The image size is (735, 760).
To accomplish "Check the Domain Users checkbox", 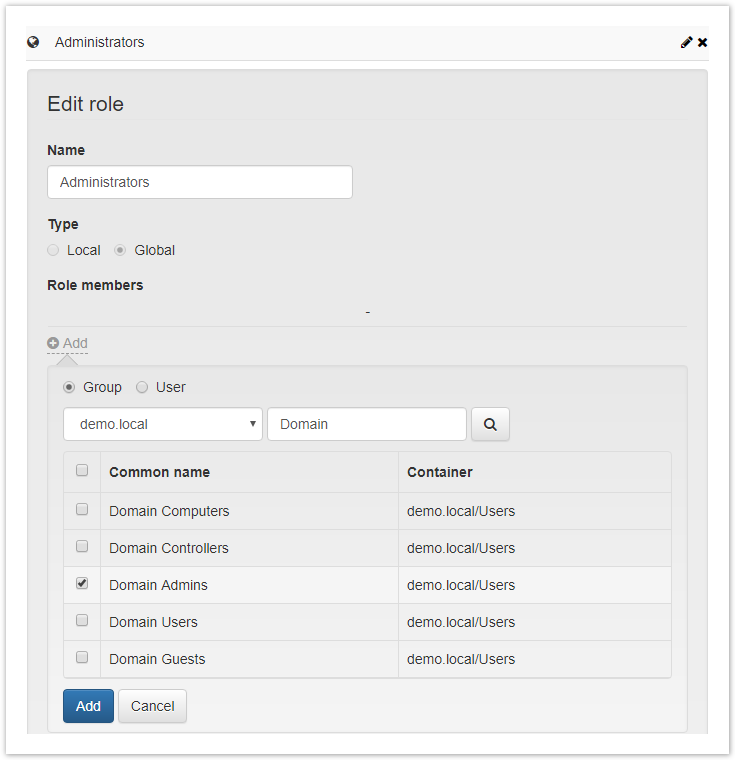I will coord(82,620).
